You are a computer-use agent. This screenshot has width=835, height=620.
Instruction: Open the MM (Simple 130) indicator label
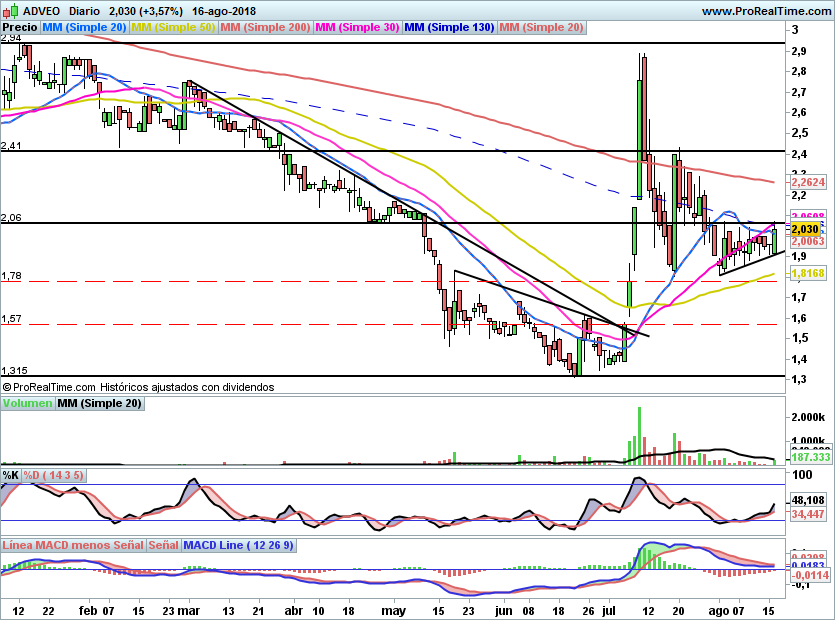(449, 27)
